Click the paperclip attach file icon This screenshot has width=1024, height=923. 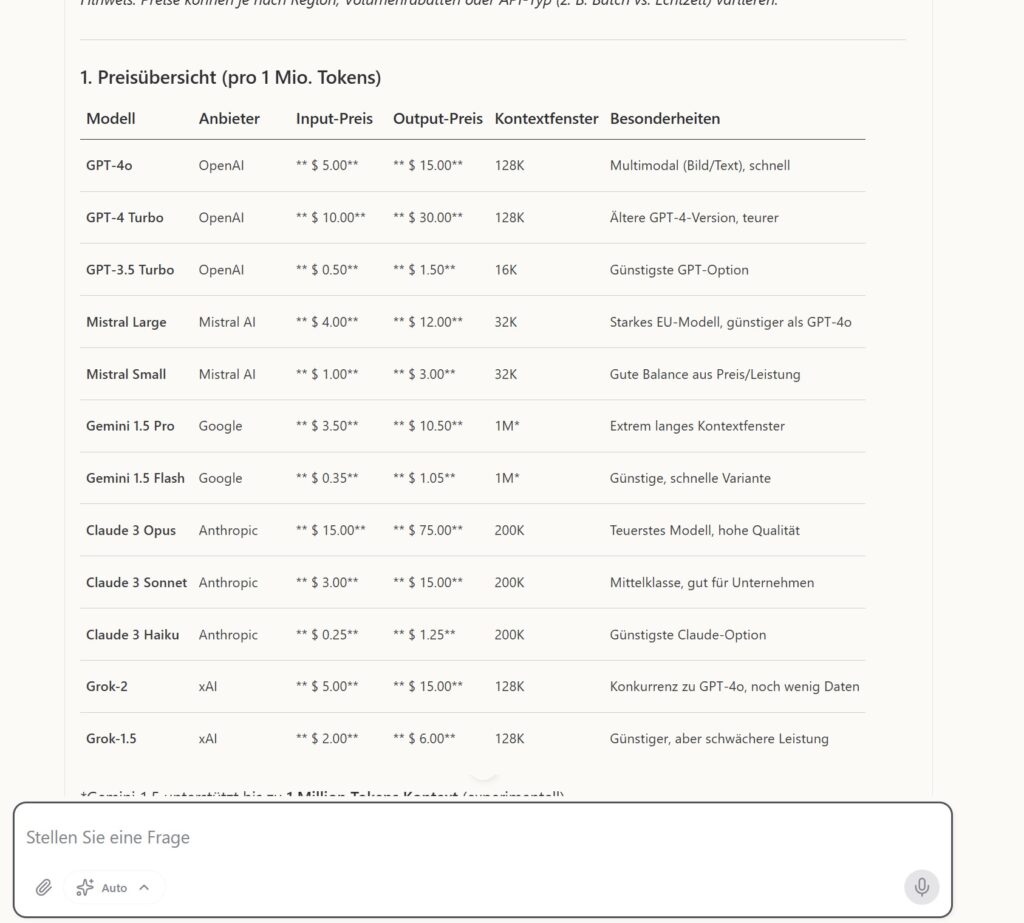[43, 887]
